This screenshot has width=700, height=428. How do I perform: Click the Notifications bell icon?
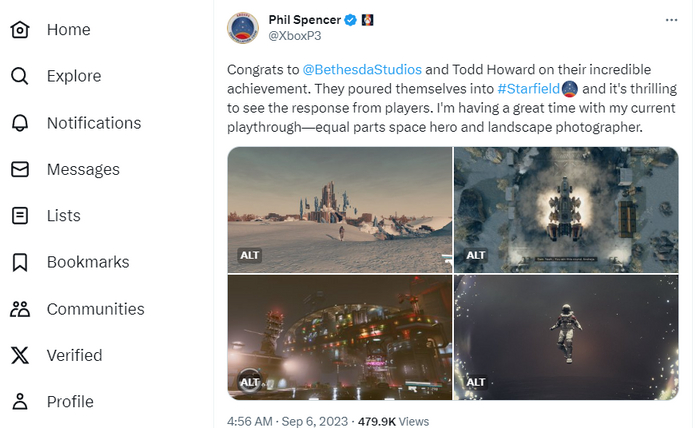[x=19, y=123]
